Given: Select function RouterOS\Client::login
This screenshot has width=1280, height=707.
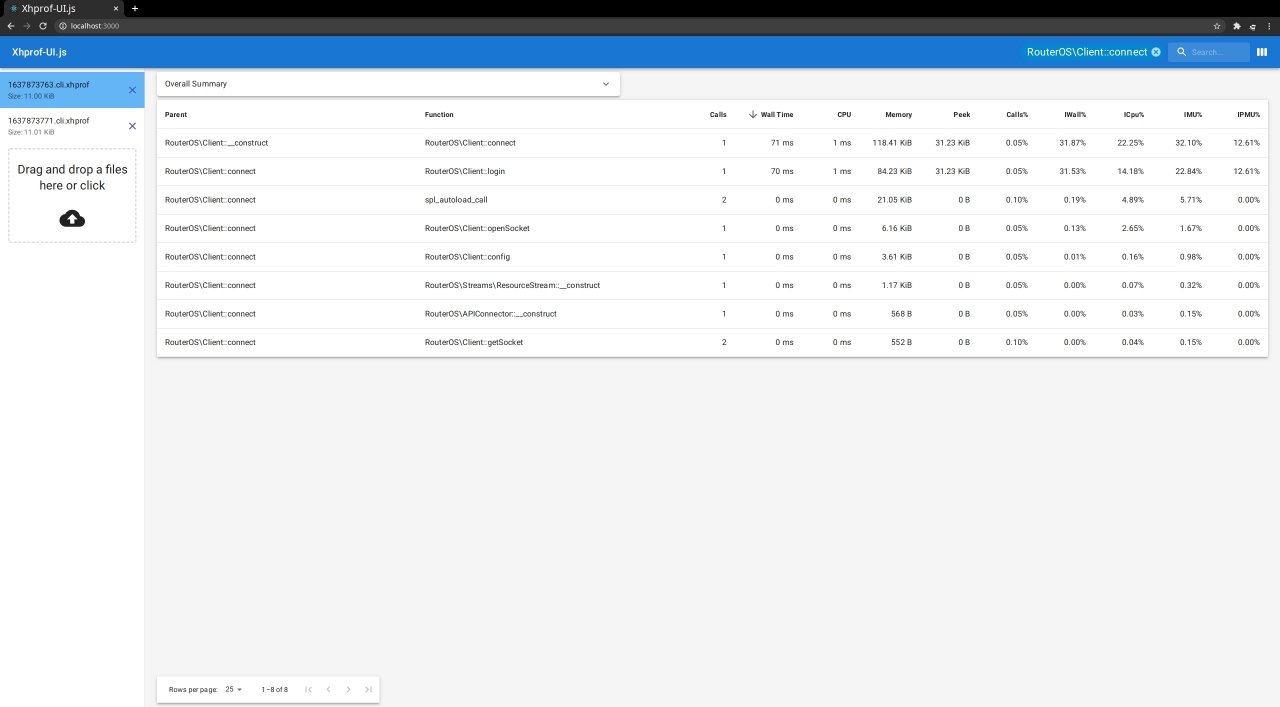Looking at the screenshot, I should [x=465, y=171].
